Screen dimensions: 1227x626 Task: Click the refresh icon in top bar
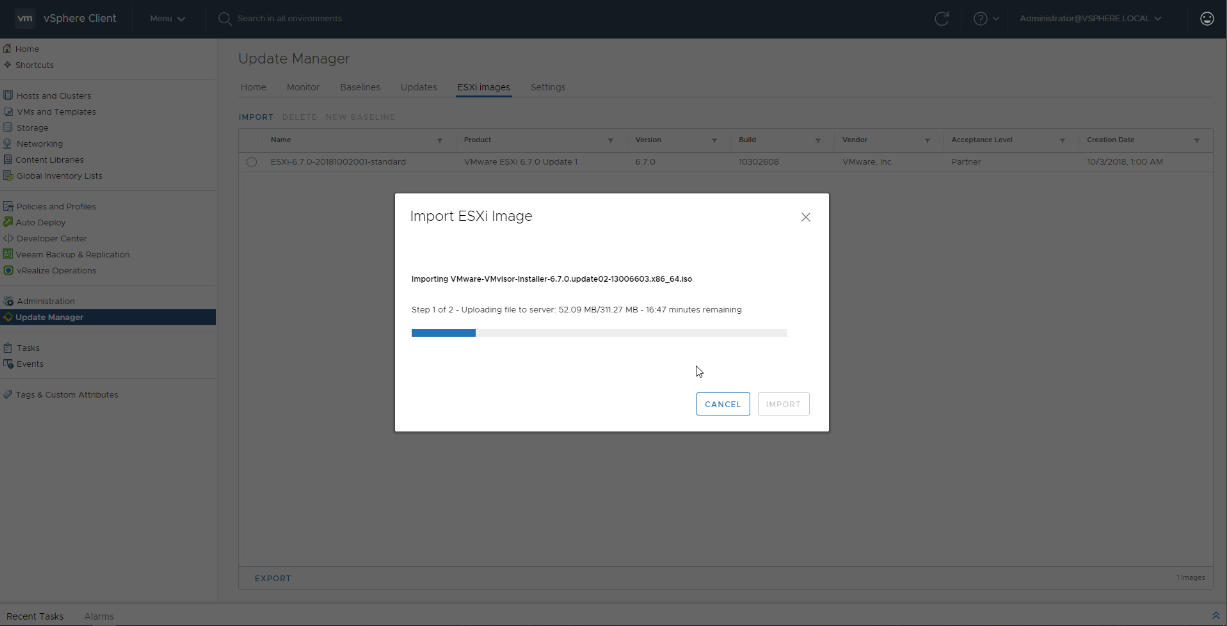(941, 18)
